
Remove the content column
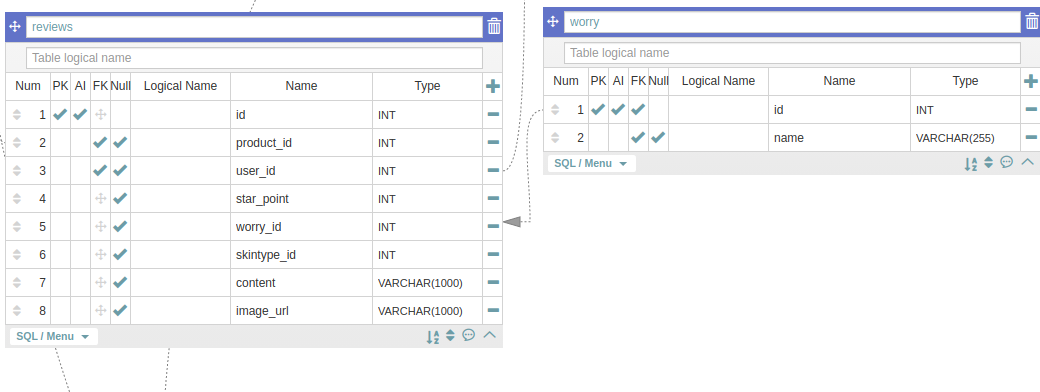(493, 282)
